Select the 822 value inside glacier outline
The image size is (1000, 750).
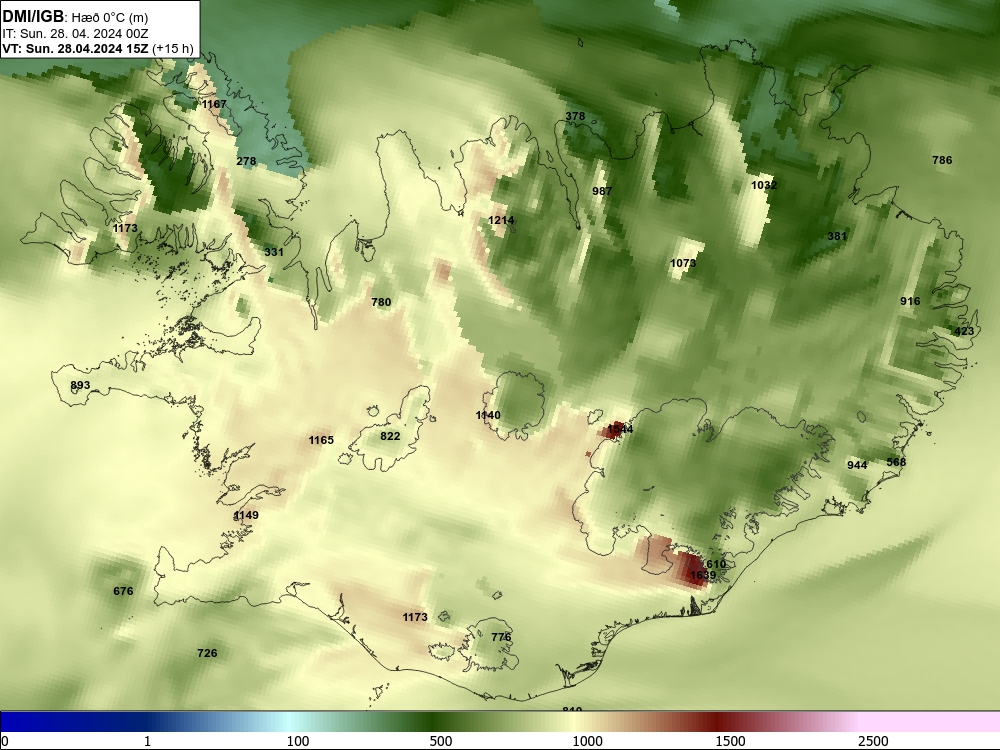click(x=390, y=437)
